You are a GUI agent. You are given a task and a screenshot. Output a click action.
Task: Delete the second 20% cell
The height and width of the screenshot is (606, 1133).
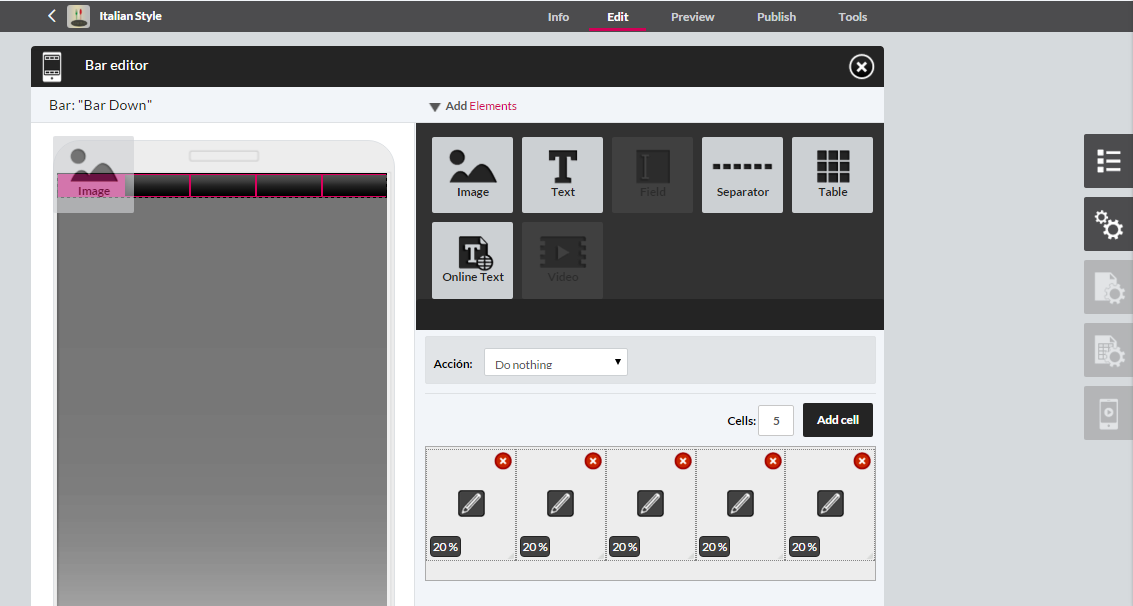click(593, 461)
